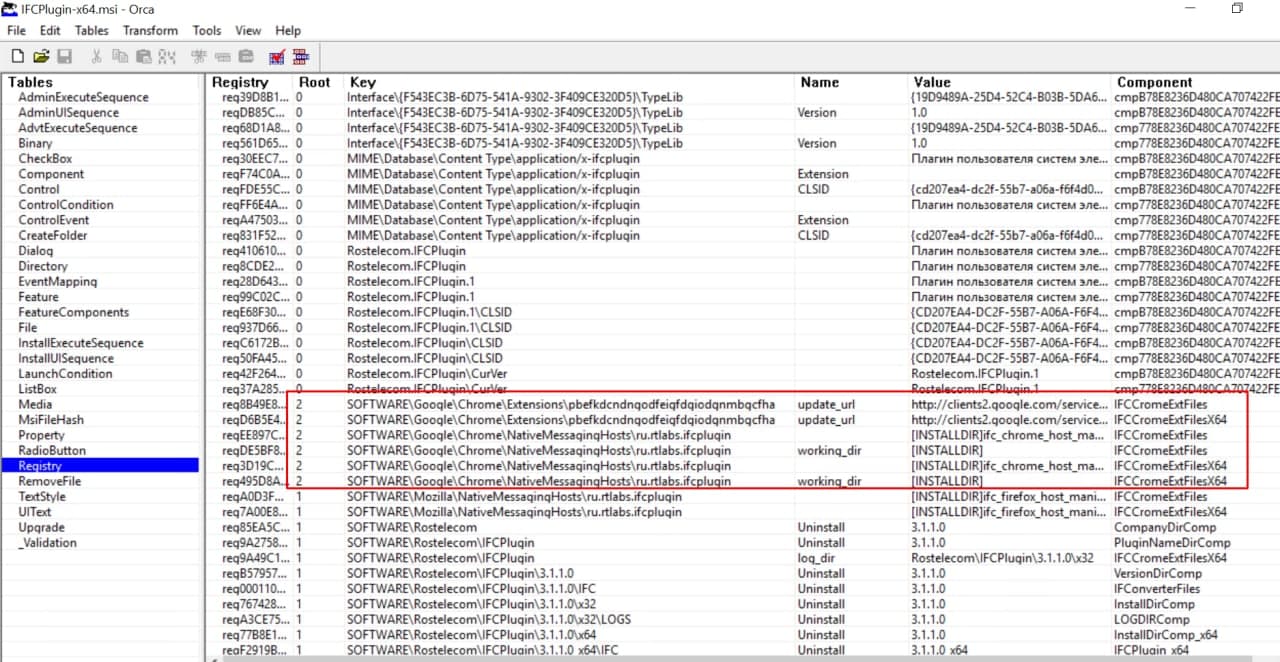Select the AdvtExecuteSequence table

pos(78,128)
